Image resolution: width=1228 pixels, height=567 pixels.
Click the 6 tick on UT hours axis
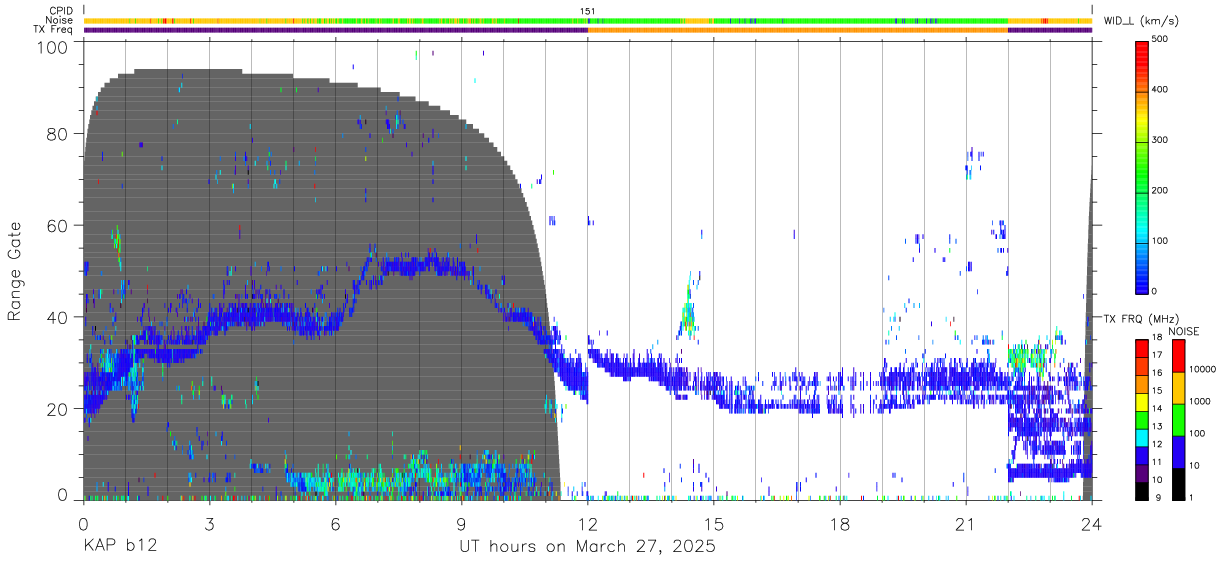335,524
